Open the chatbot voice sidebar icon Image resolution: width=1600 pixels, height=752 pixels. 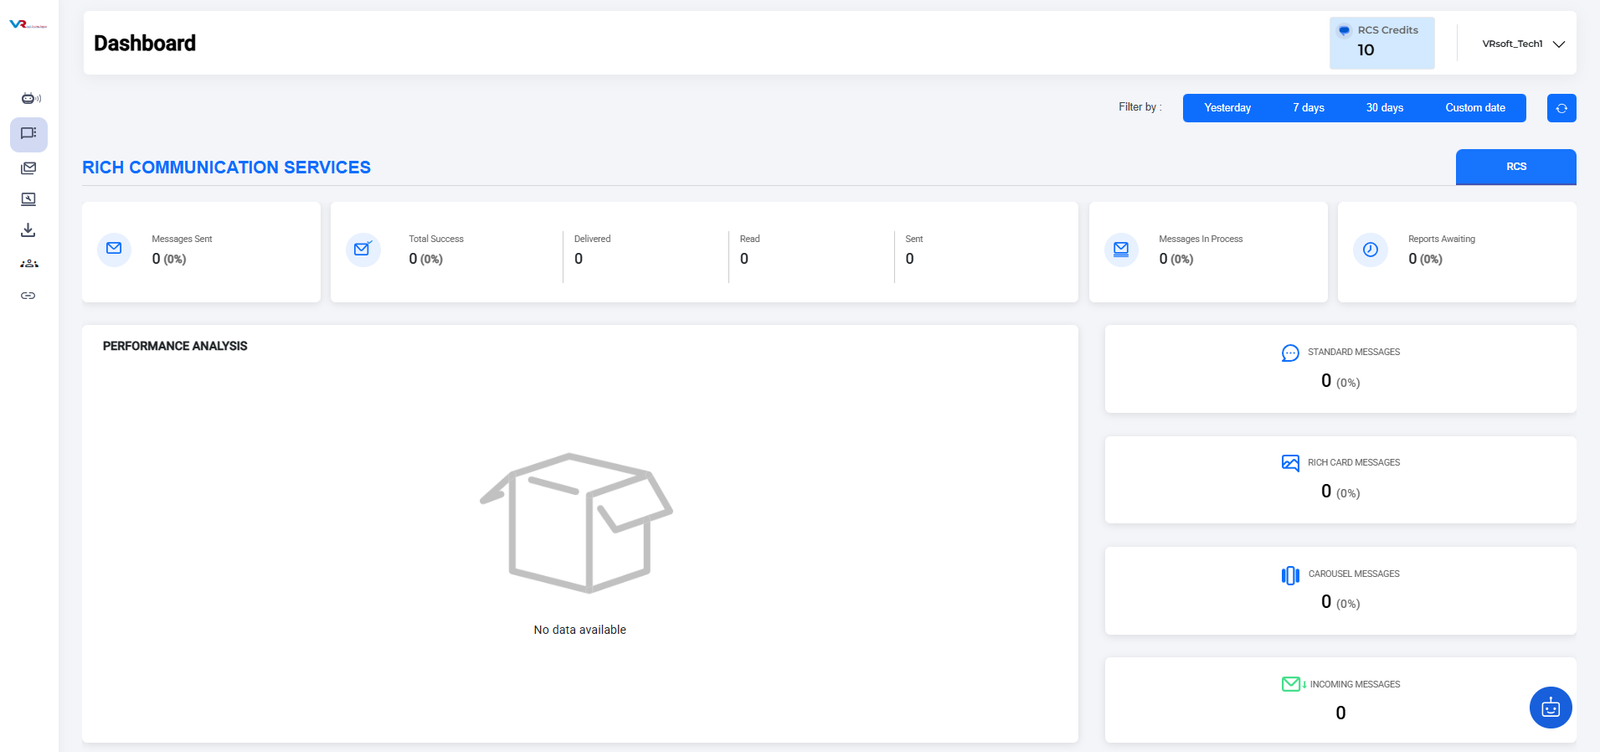[x=30, y=98]
